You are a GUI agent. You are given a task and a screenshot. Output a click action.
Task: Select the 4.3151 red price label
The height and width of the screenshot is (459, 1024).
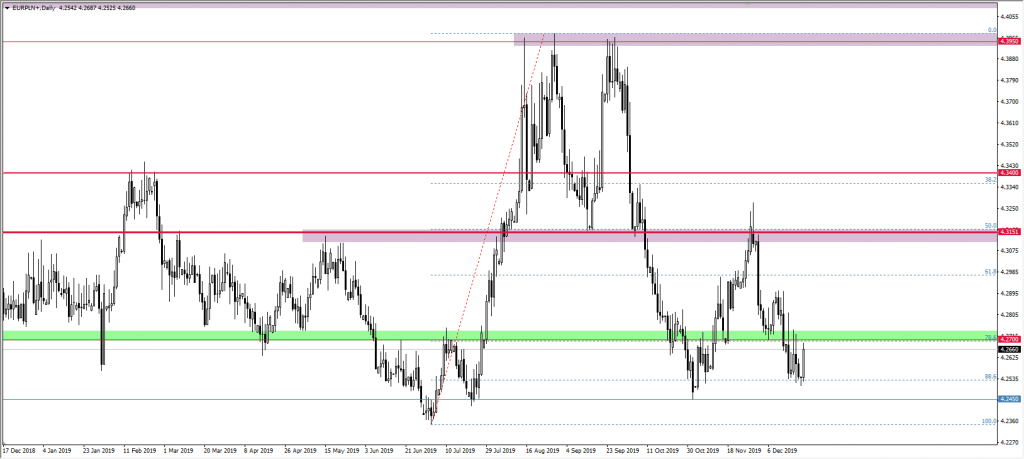[1010, 232]
